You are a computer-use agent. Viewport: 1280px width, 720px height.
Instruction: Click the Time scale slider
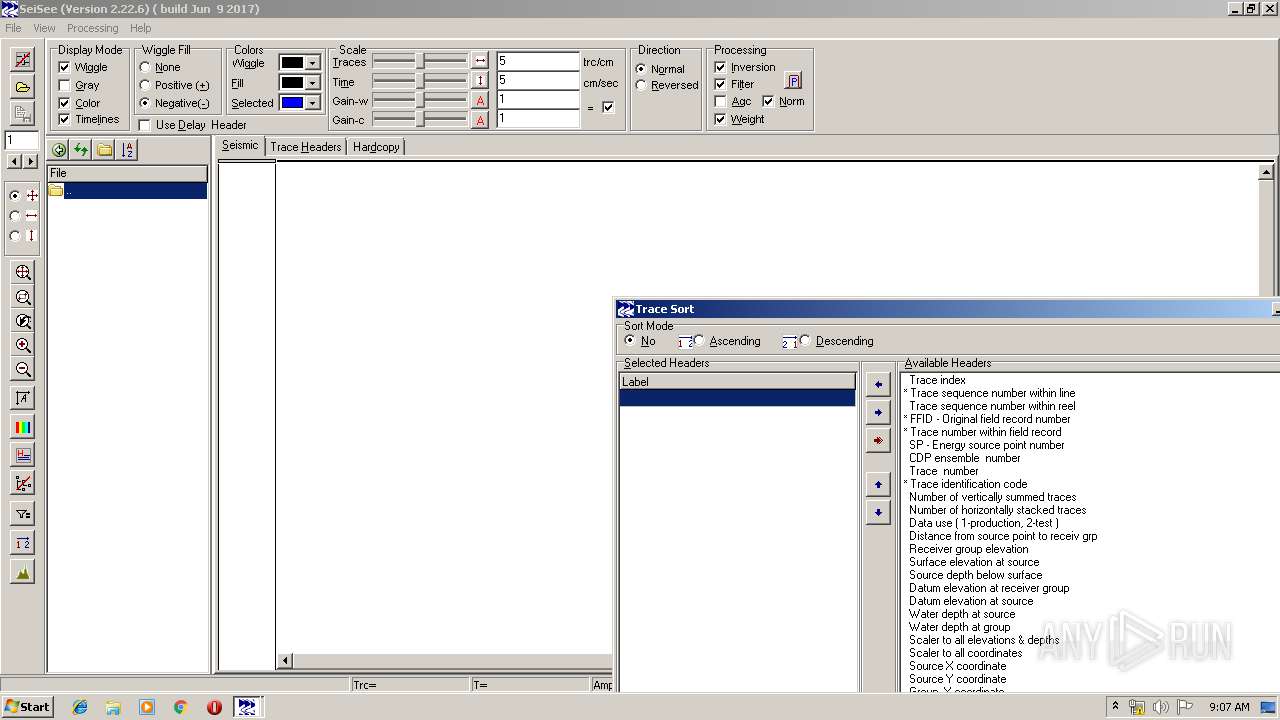(419, 81)
